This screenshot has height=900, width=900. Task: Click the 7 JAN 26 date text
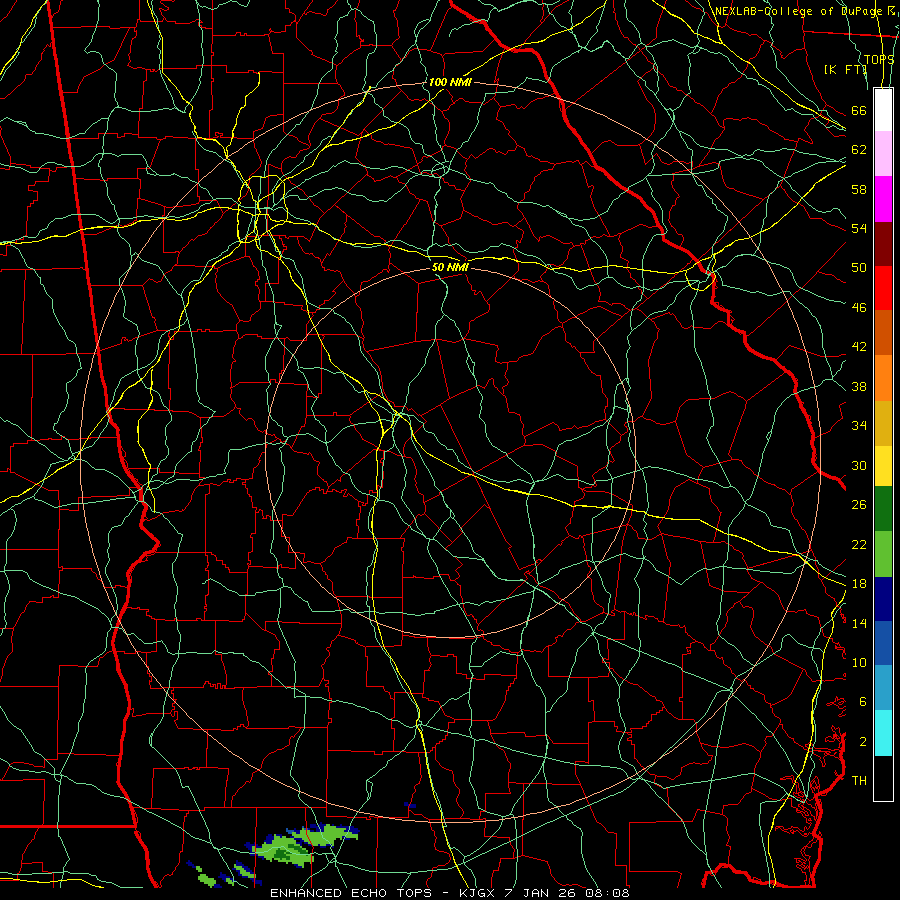(x=541, y=893)
